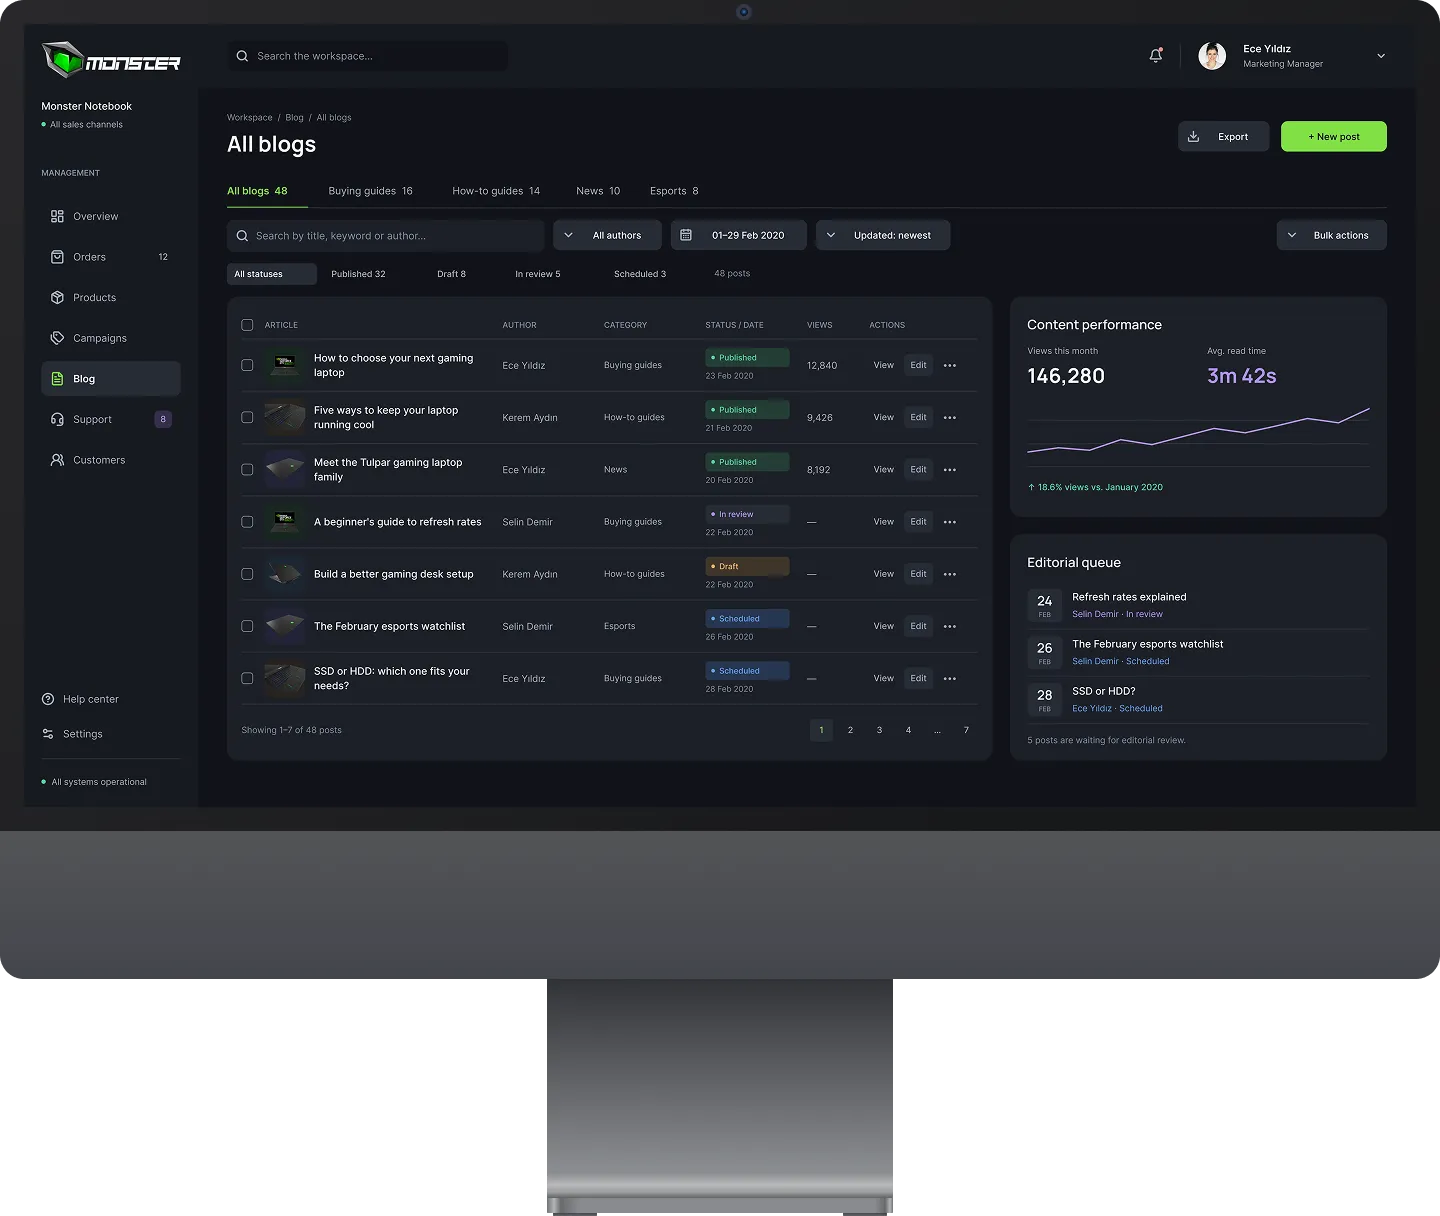Screen dimensions: 1440x1216
Task: Click the Support headset icon
Action: click(x=57, y=419)
